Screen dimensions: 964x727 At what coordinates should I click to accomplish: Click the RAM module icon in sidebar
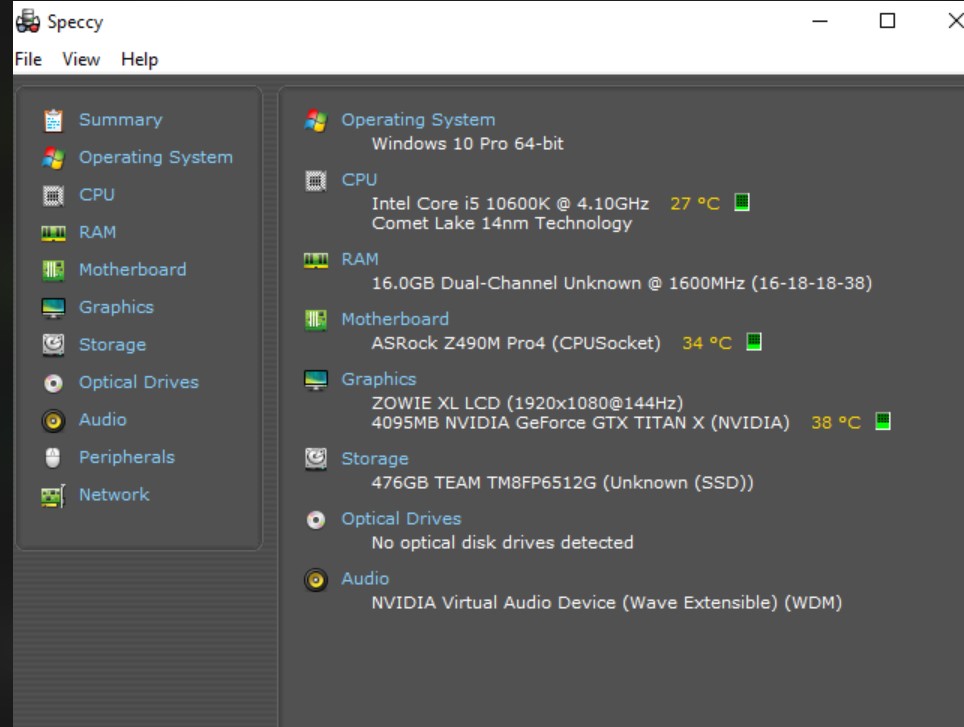coord(53,232)
